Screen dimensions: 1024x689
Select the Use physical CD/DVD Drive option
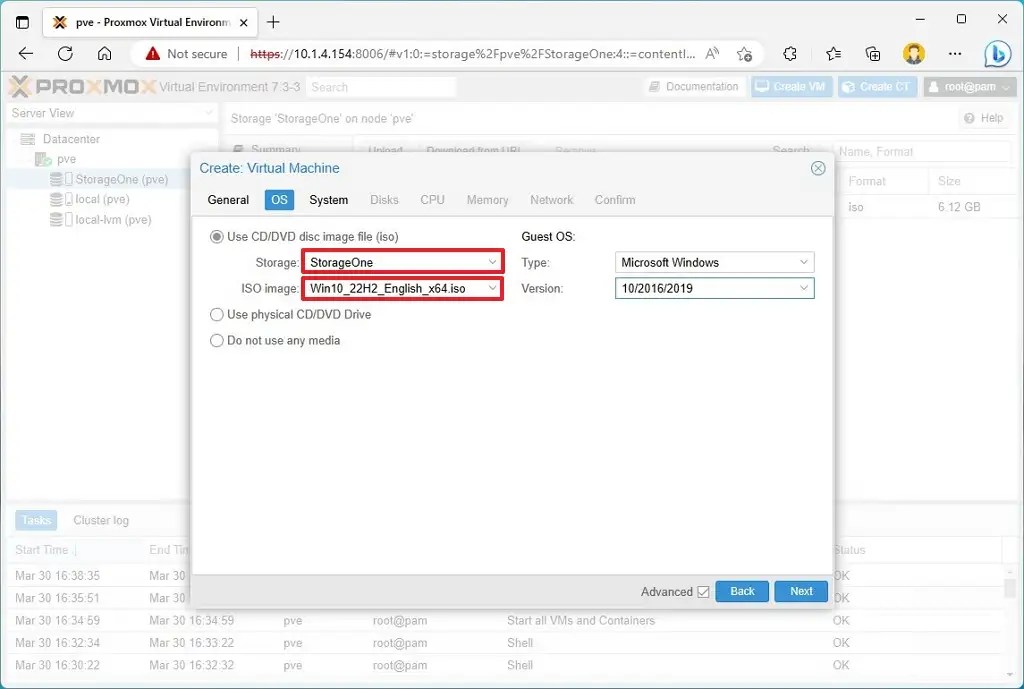tap(216, 314)
